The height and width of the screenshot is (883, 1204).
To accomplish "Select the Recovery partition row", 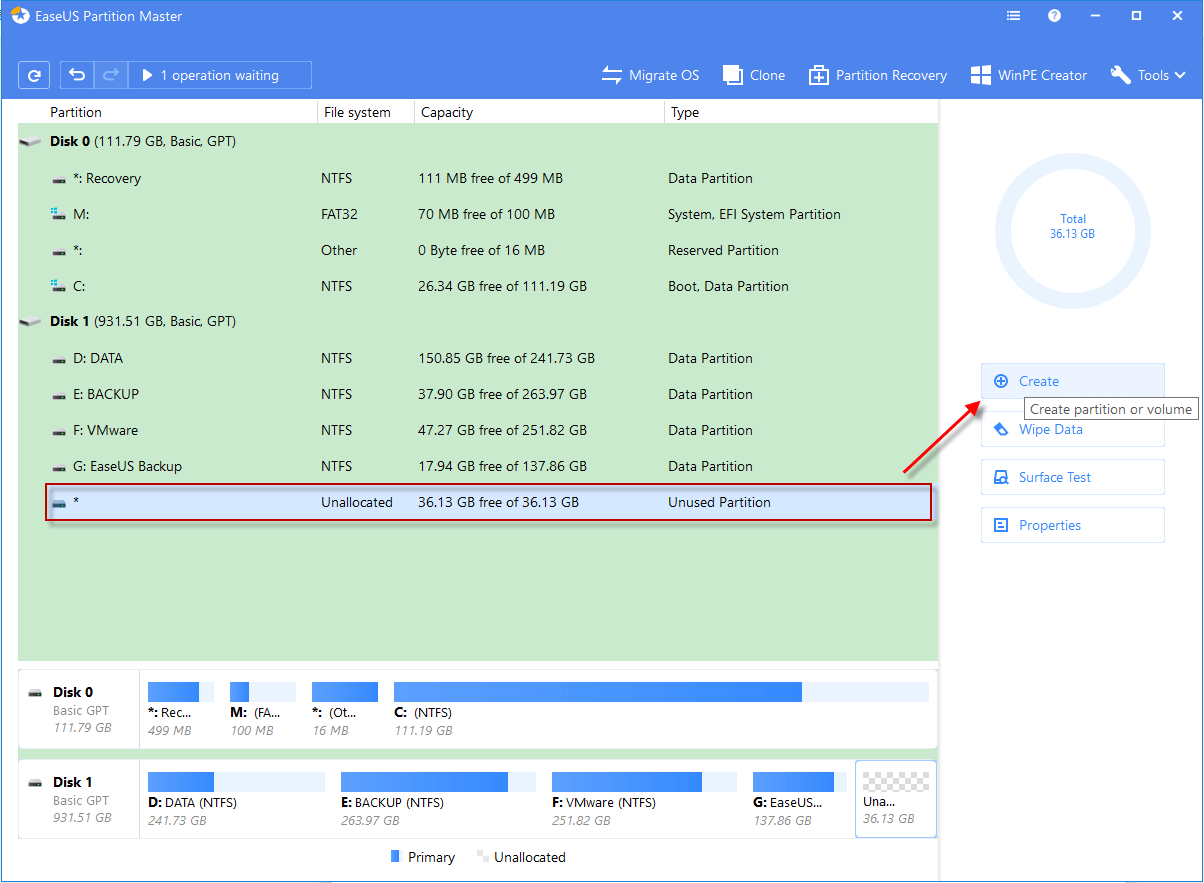I will point(478,178).
